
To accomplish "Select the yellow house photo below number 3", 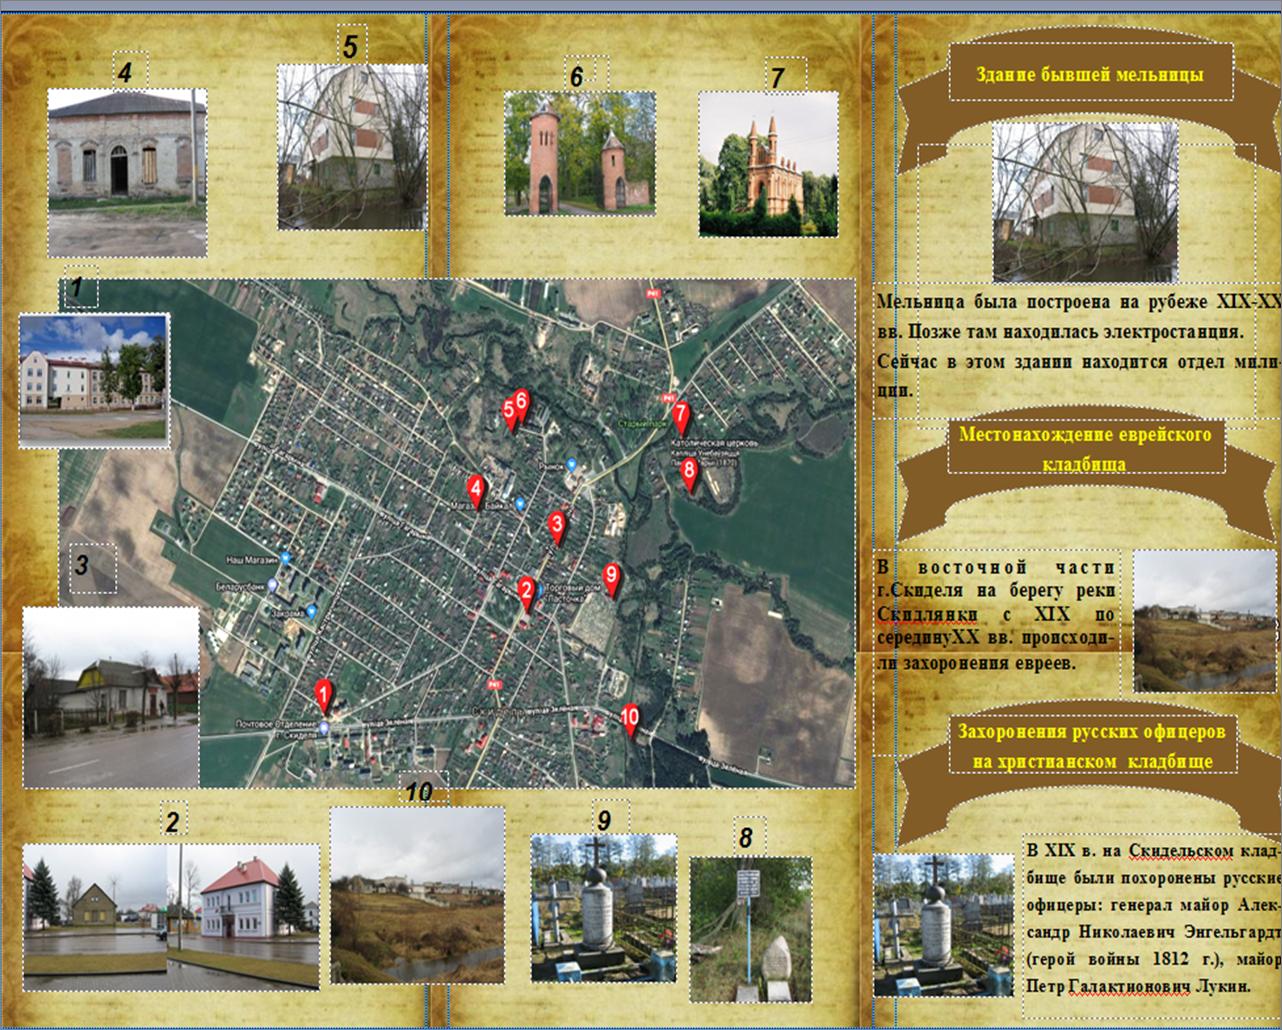I will (111, 697).
